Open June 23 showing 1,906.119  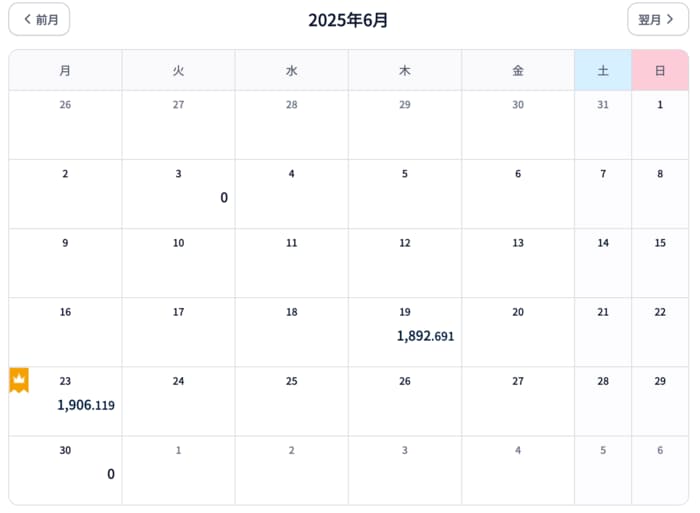pyautogui.click(x=66, y=400)
